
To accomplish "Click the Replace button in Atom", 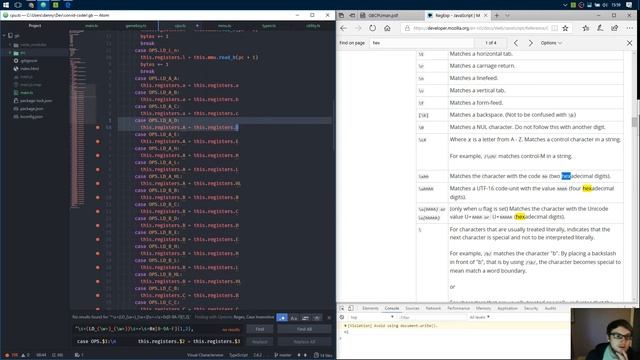I will point(260,342).
